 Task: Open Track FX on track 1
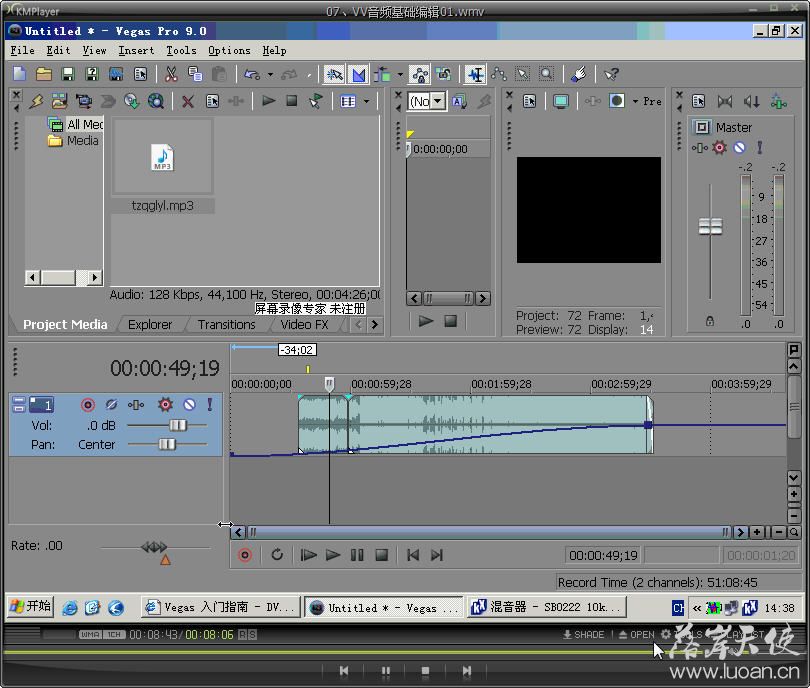click(x=136, y=404)
